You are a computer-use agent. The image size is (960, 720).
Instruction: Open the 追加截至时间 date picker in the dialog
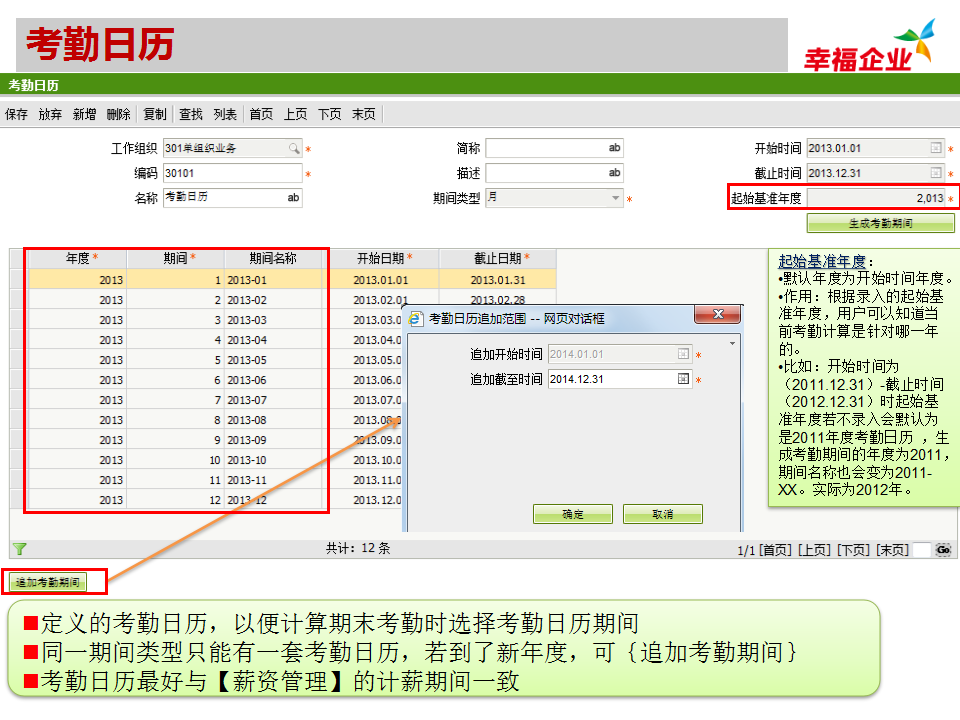[685, 379]
